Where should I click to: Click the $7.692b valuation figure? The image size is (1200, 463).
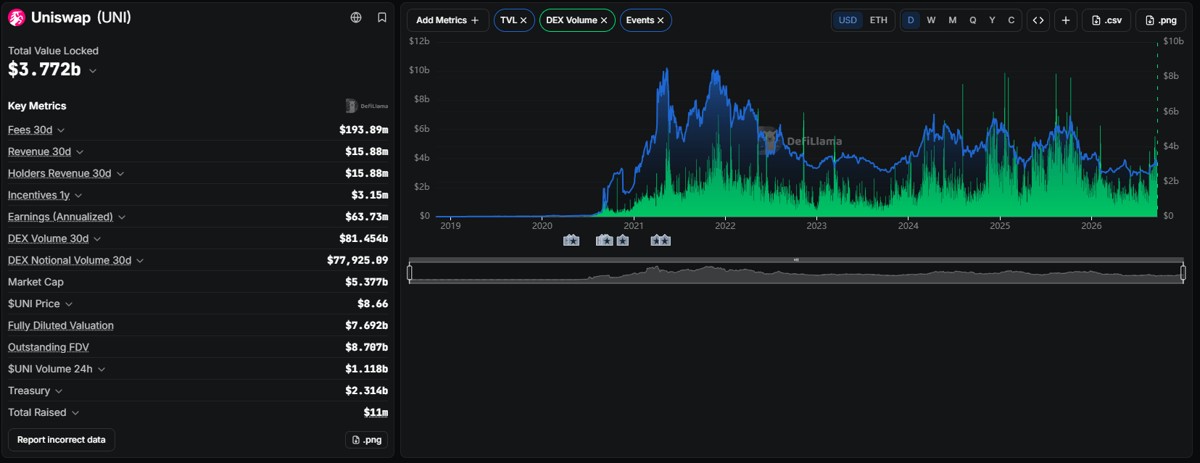click(366, 325)
